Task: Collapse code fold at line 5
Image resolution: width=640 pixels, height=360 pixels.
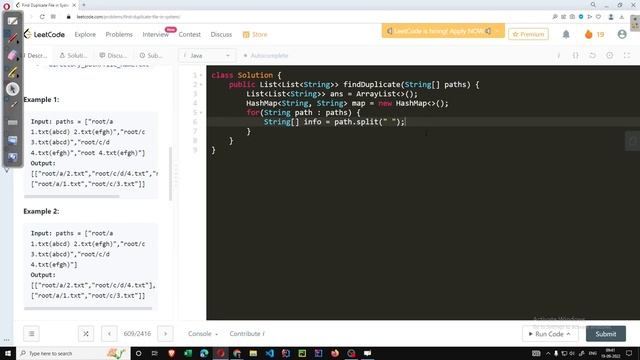Action: tap(200, 113)
